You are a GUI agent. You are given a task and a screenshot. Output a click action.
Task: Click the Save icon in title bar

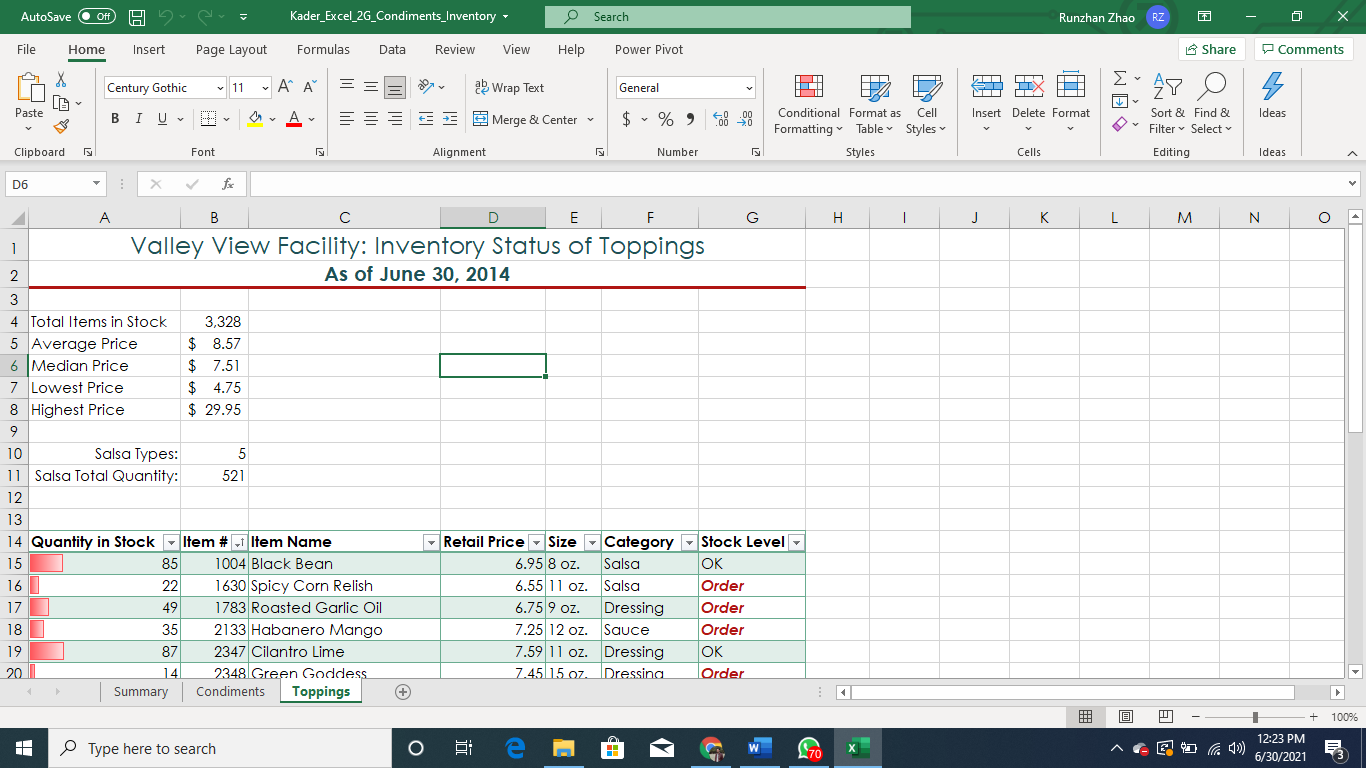pyautogui.click(x=137, y=17)
